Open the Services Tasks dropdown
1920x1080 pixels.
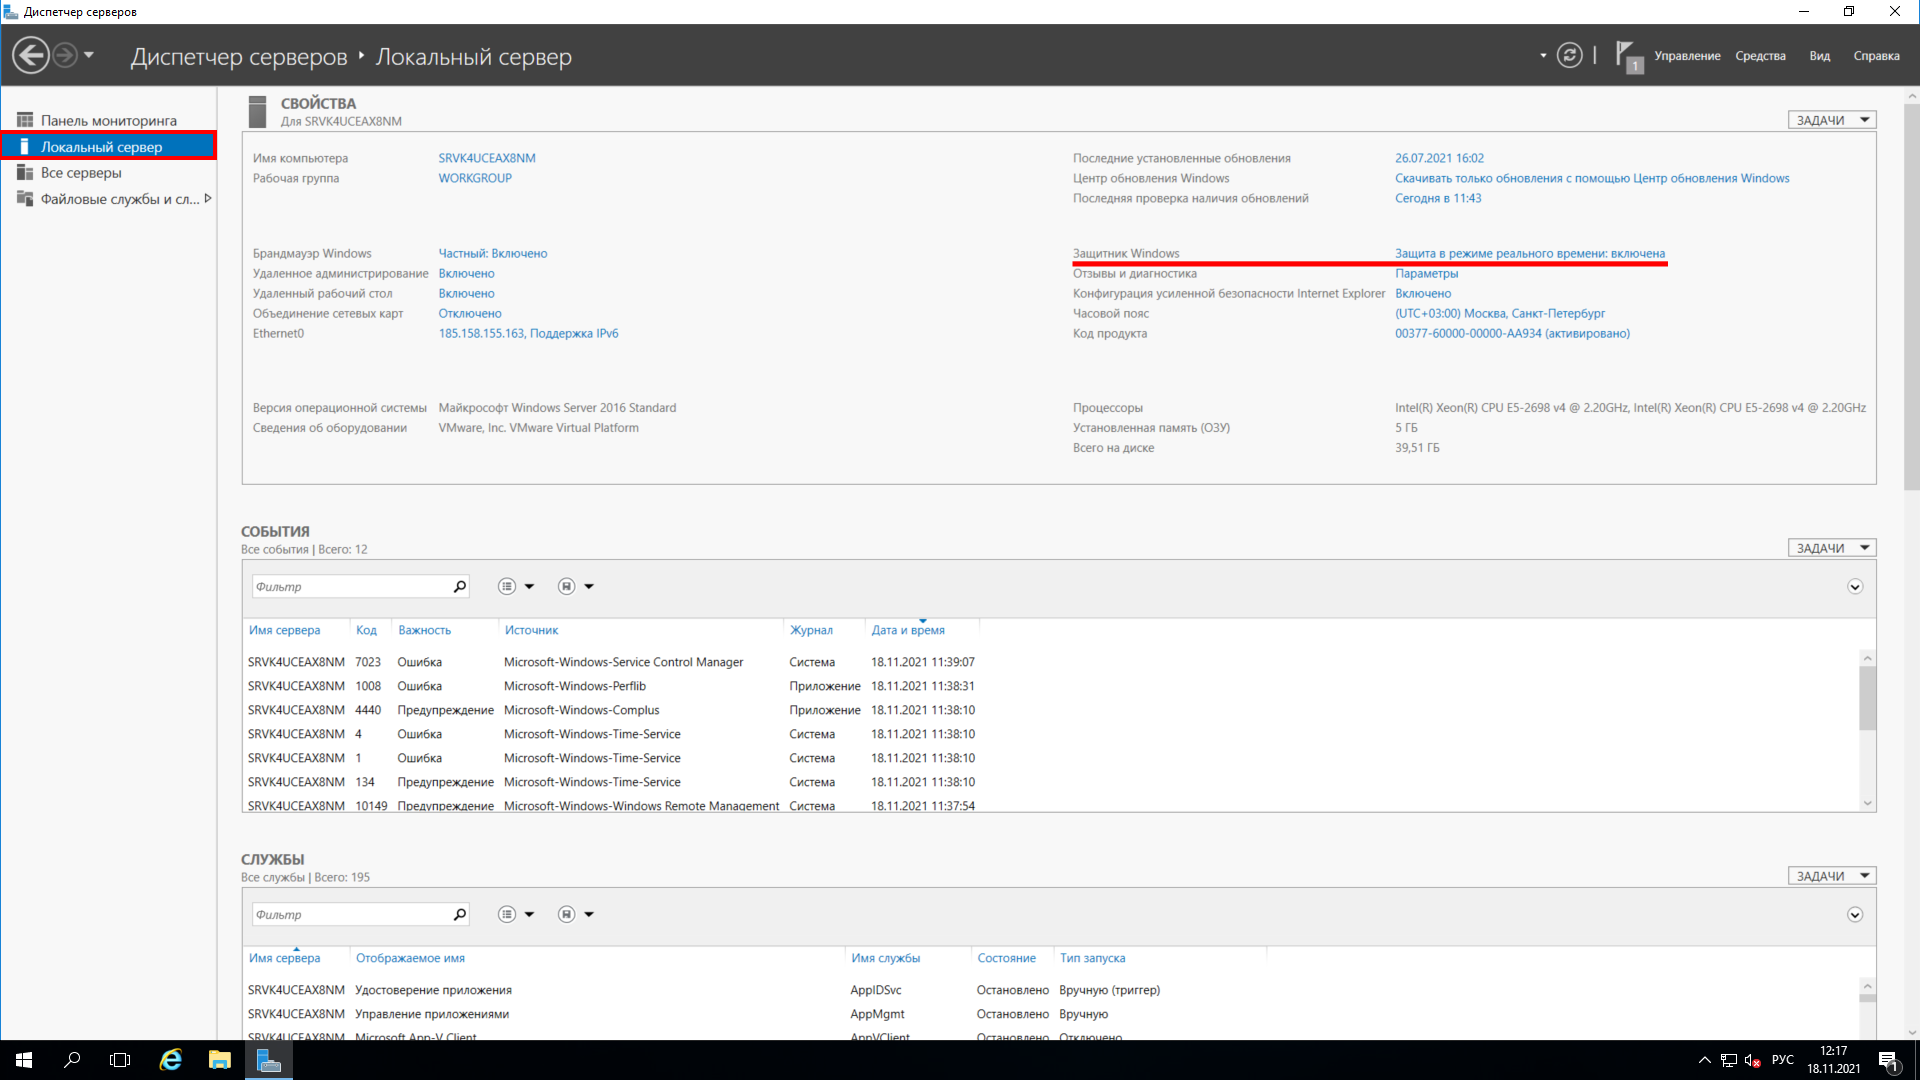(x=1832, y=876)
